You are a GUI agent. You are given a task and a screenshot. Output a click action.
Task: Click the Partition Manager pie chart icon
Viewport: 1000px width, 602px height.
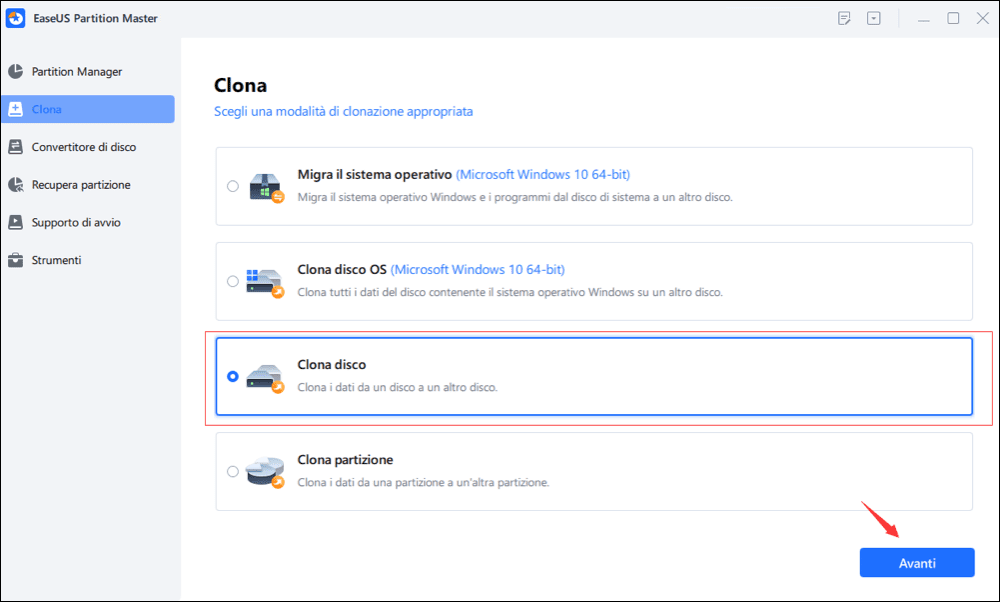pos(15,71)
